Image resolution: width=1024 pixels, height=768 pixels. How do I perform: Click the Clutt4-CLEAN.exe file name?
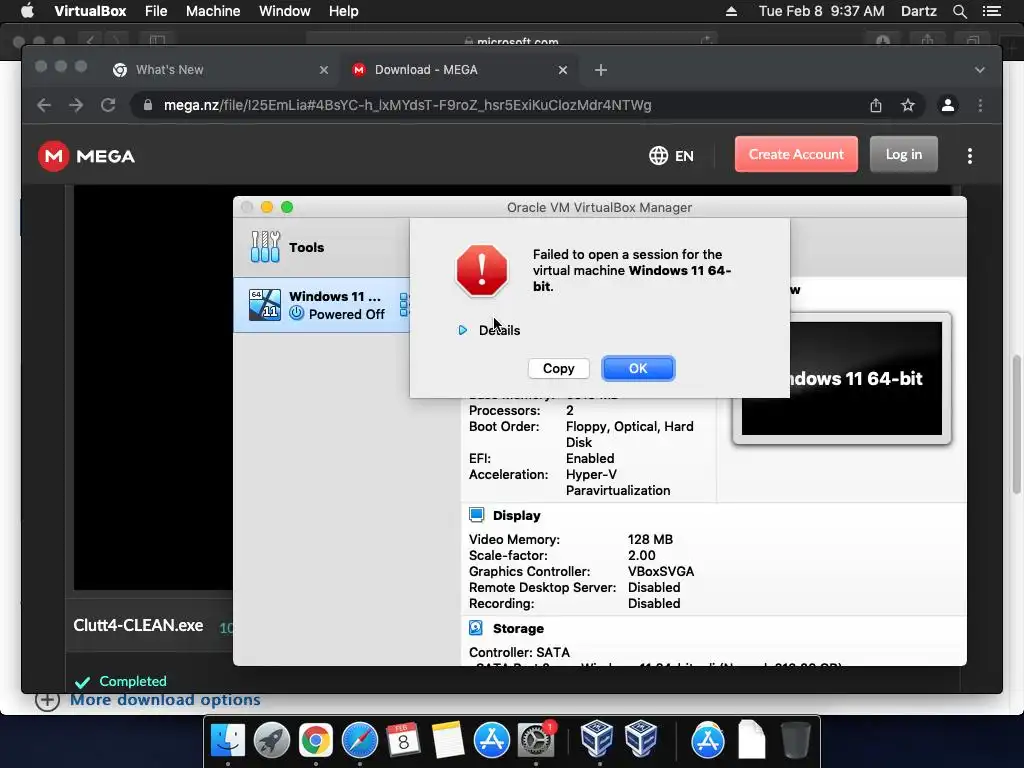point(138,625)
